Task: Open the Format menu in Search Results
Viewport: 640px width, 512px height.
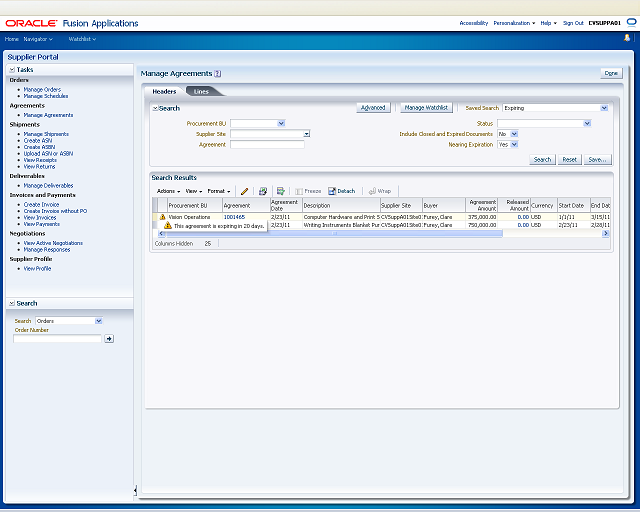Action: (219, 191)
